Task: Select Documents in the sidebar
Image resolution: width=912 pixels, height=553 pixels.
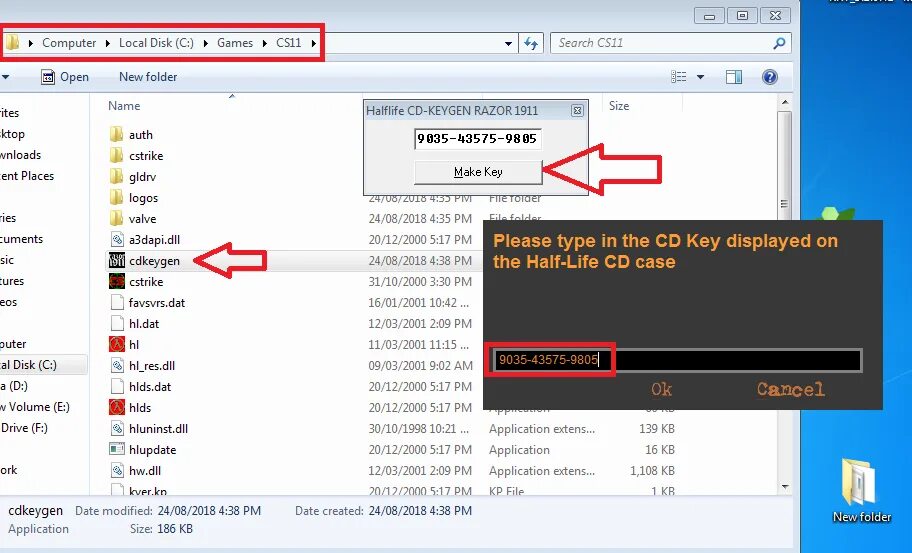Action: [x=22, y=239]
